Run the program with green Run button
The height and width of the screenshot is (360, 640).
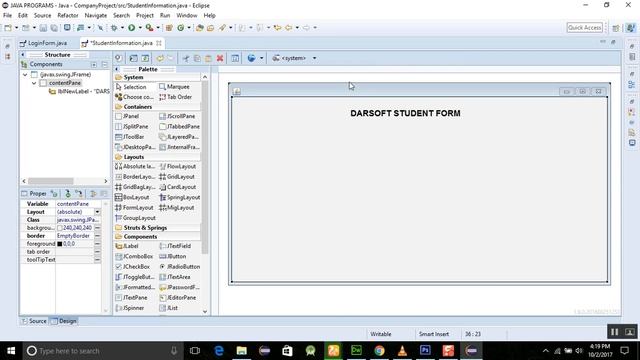tap(131, 28)
